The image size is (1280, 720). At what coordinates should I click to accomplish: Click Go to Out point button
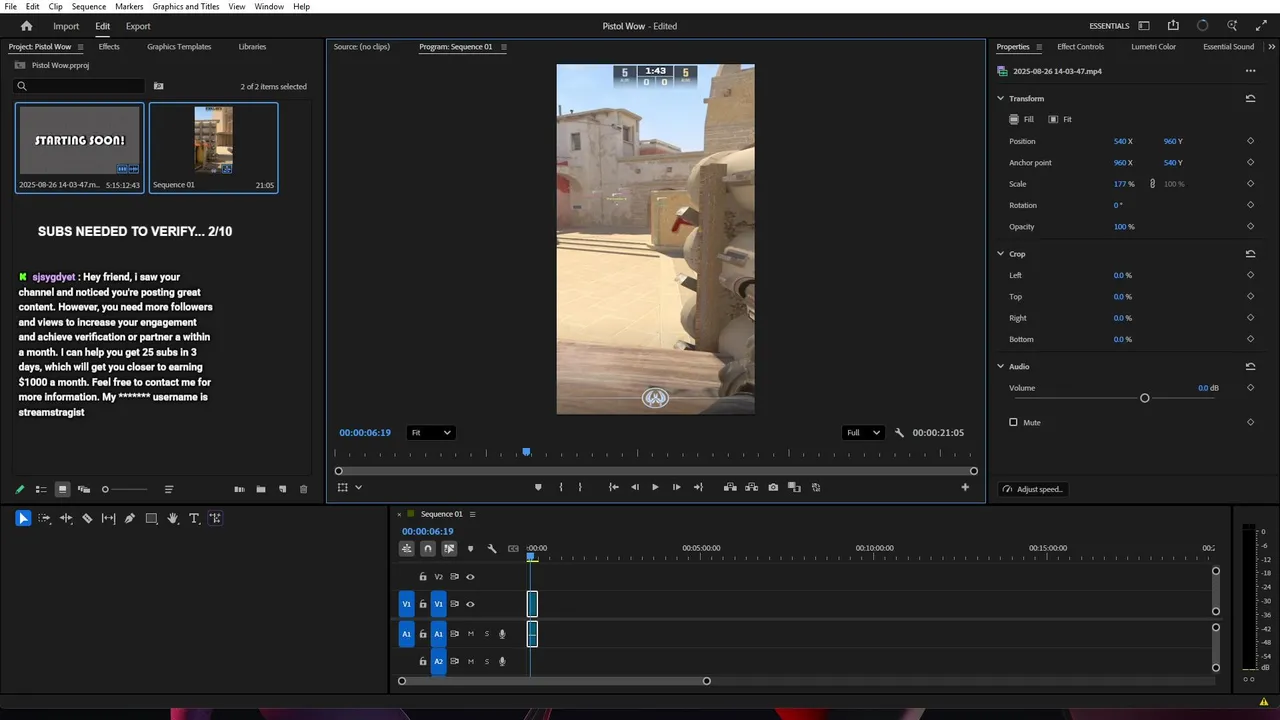[x=698, y=487]
